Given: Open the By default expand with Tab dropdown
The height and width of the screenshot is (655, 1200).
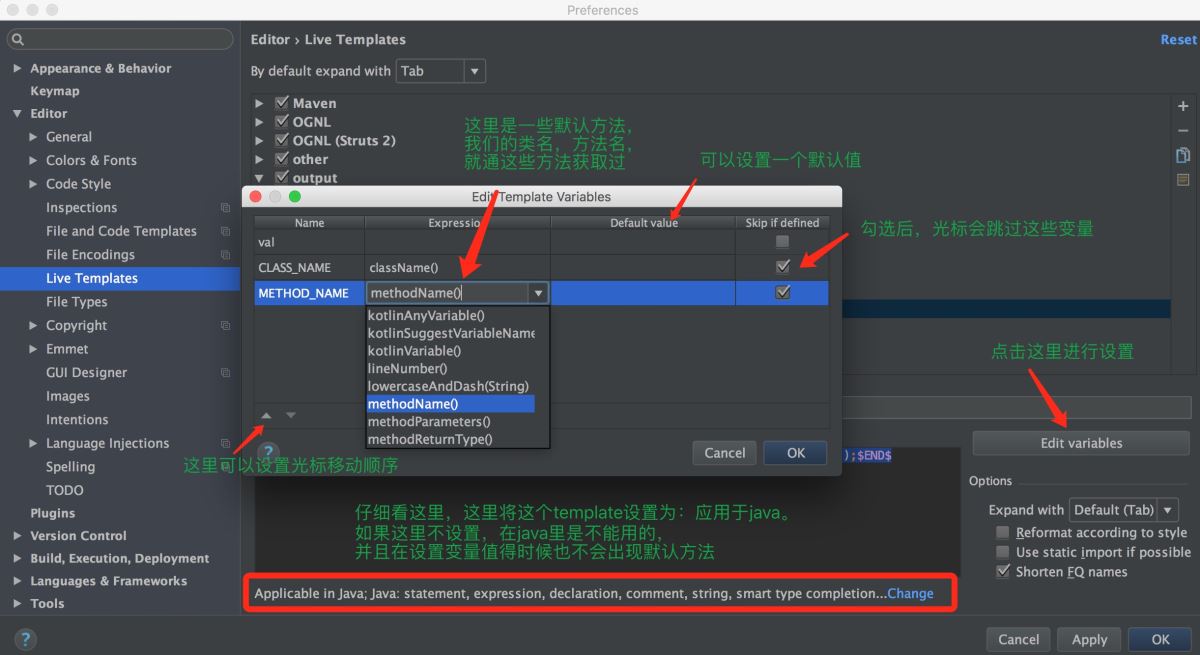Looking at the screenshot, I should coord(440,71).
